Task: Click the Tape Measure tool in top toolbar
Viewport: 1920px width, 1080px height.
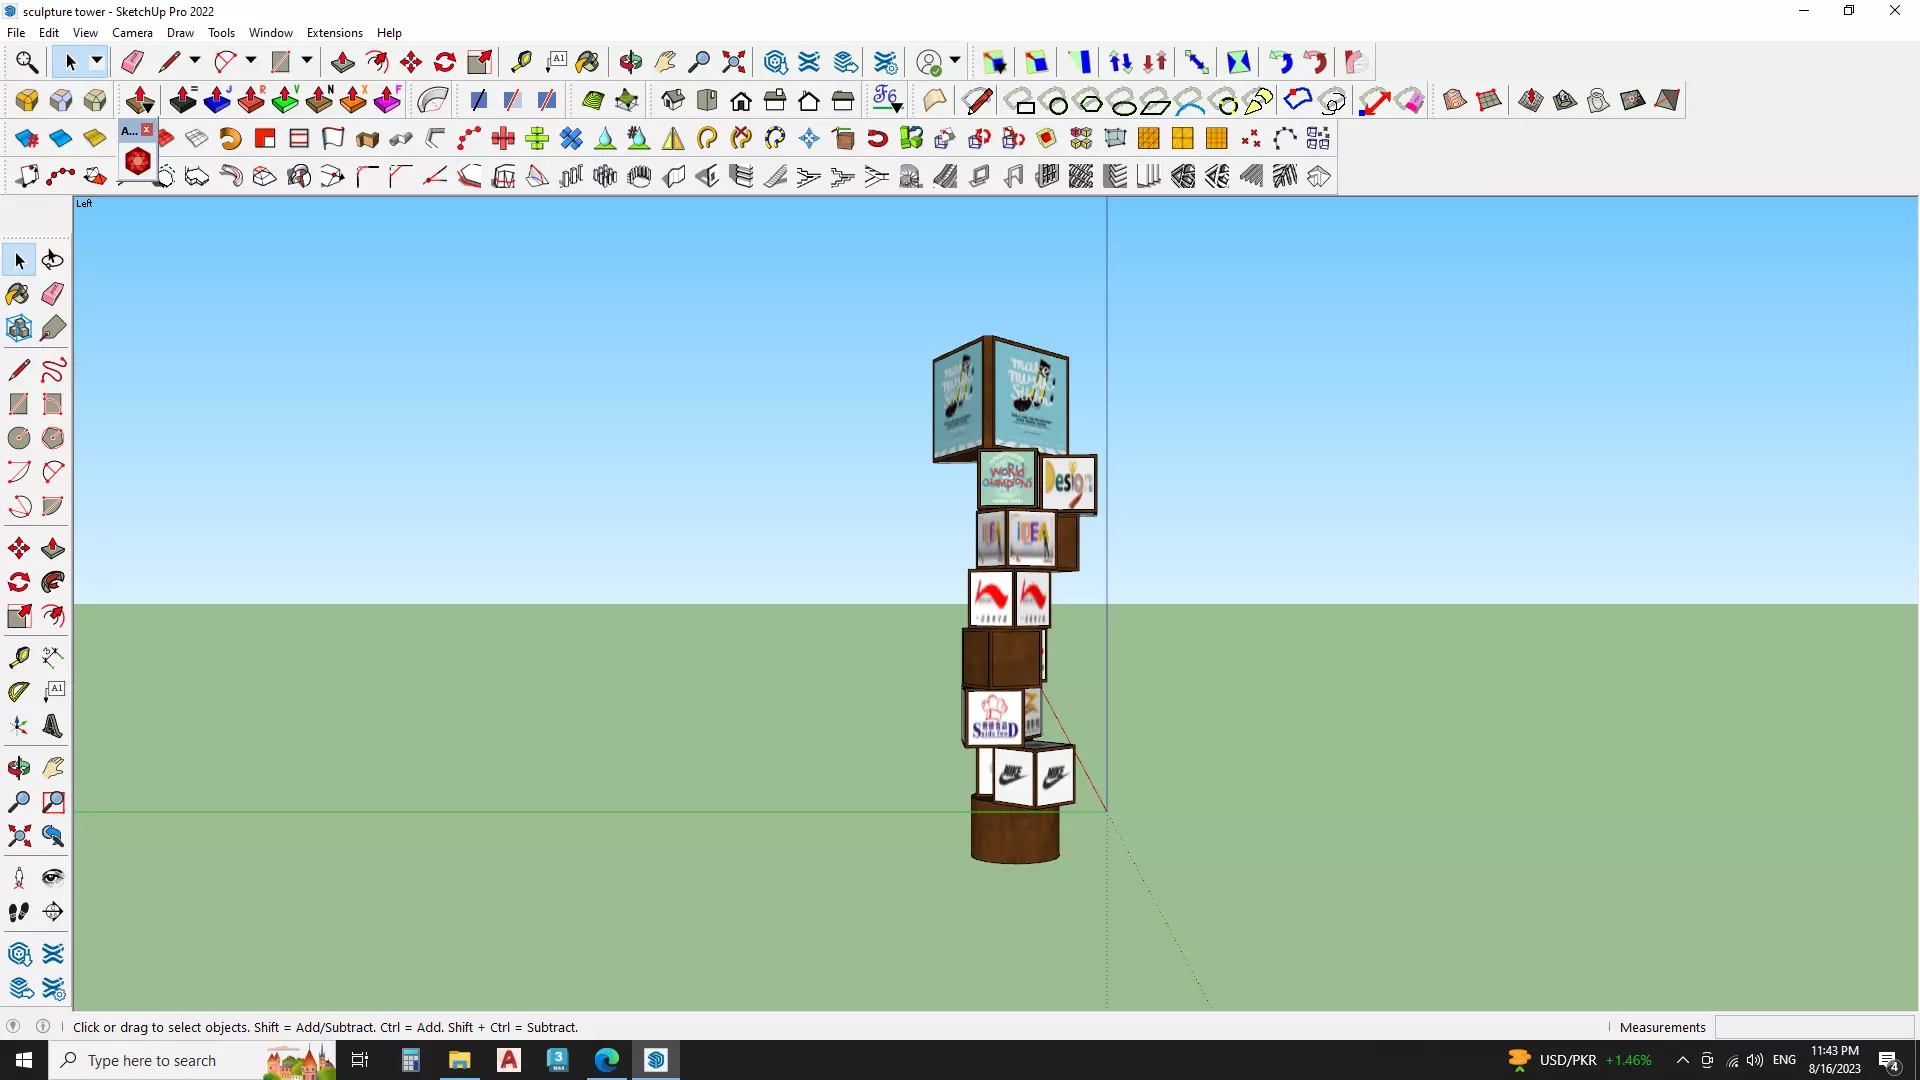Action: point(521,62)
